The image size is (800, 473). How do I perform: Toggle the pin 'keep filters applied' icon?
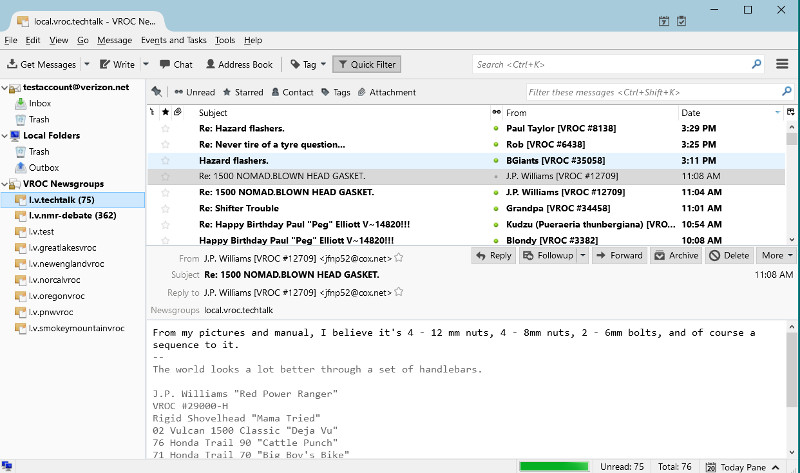click(157, 92)
